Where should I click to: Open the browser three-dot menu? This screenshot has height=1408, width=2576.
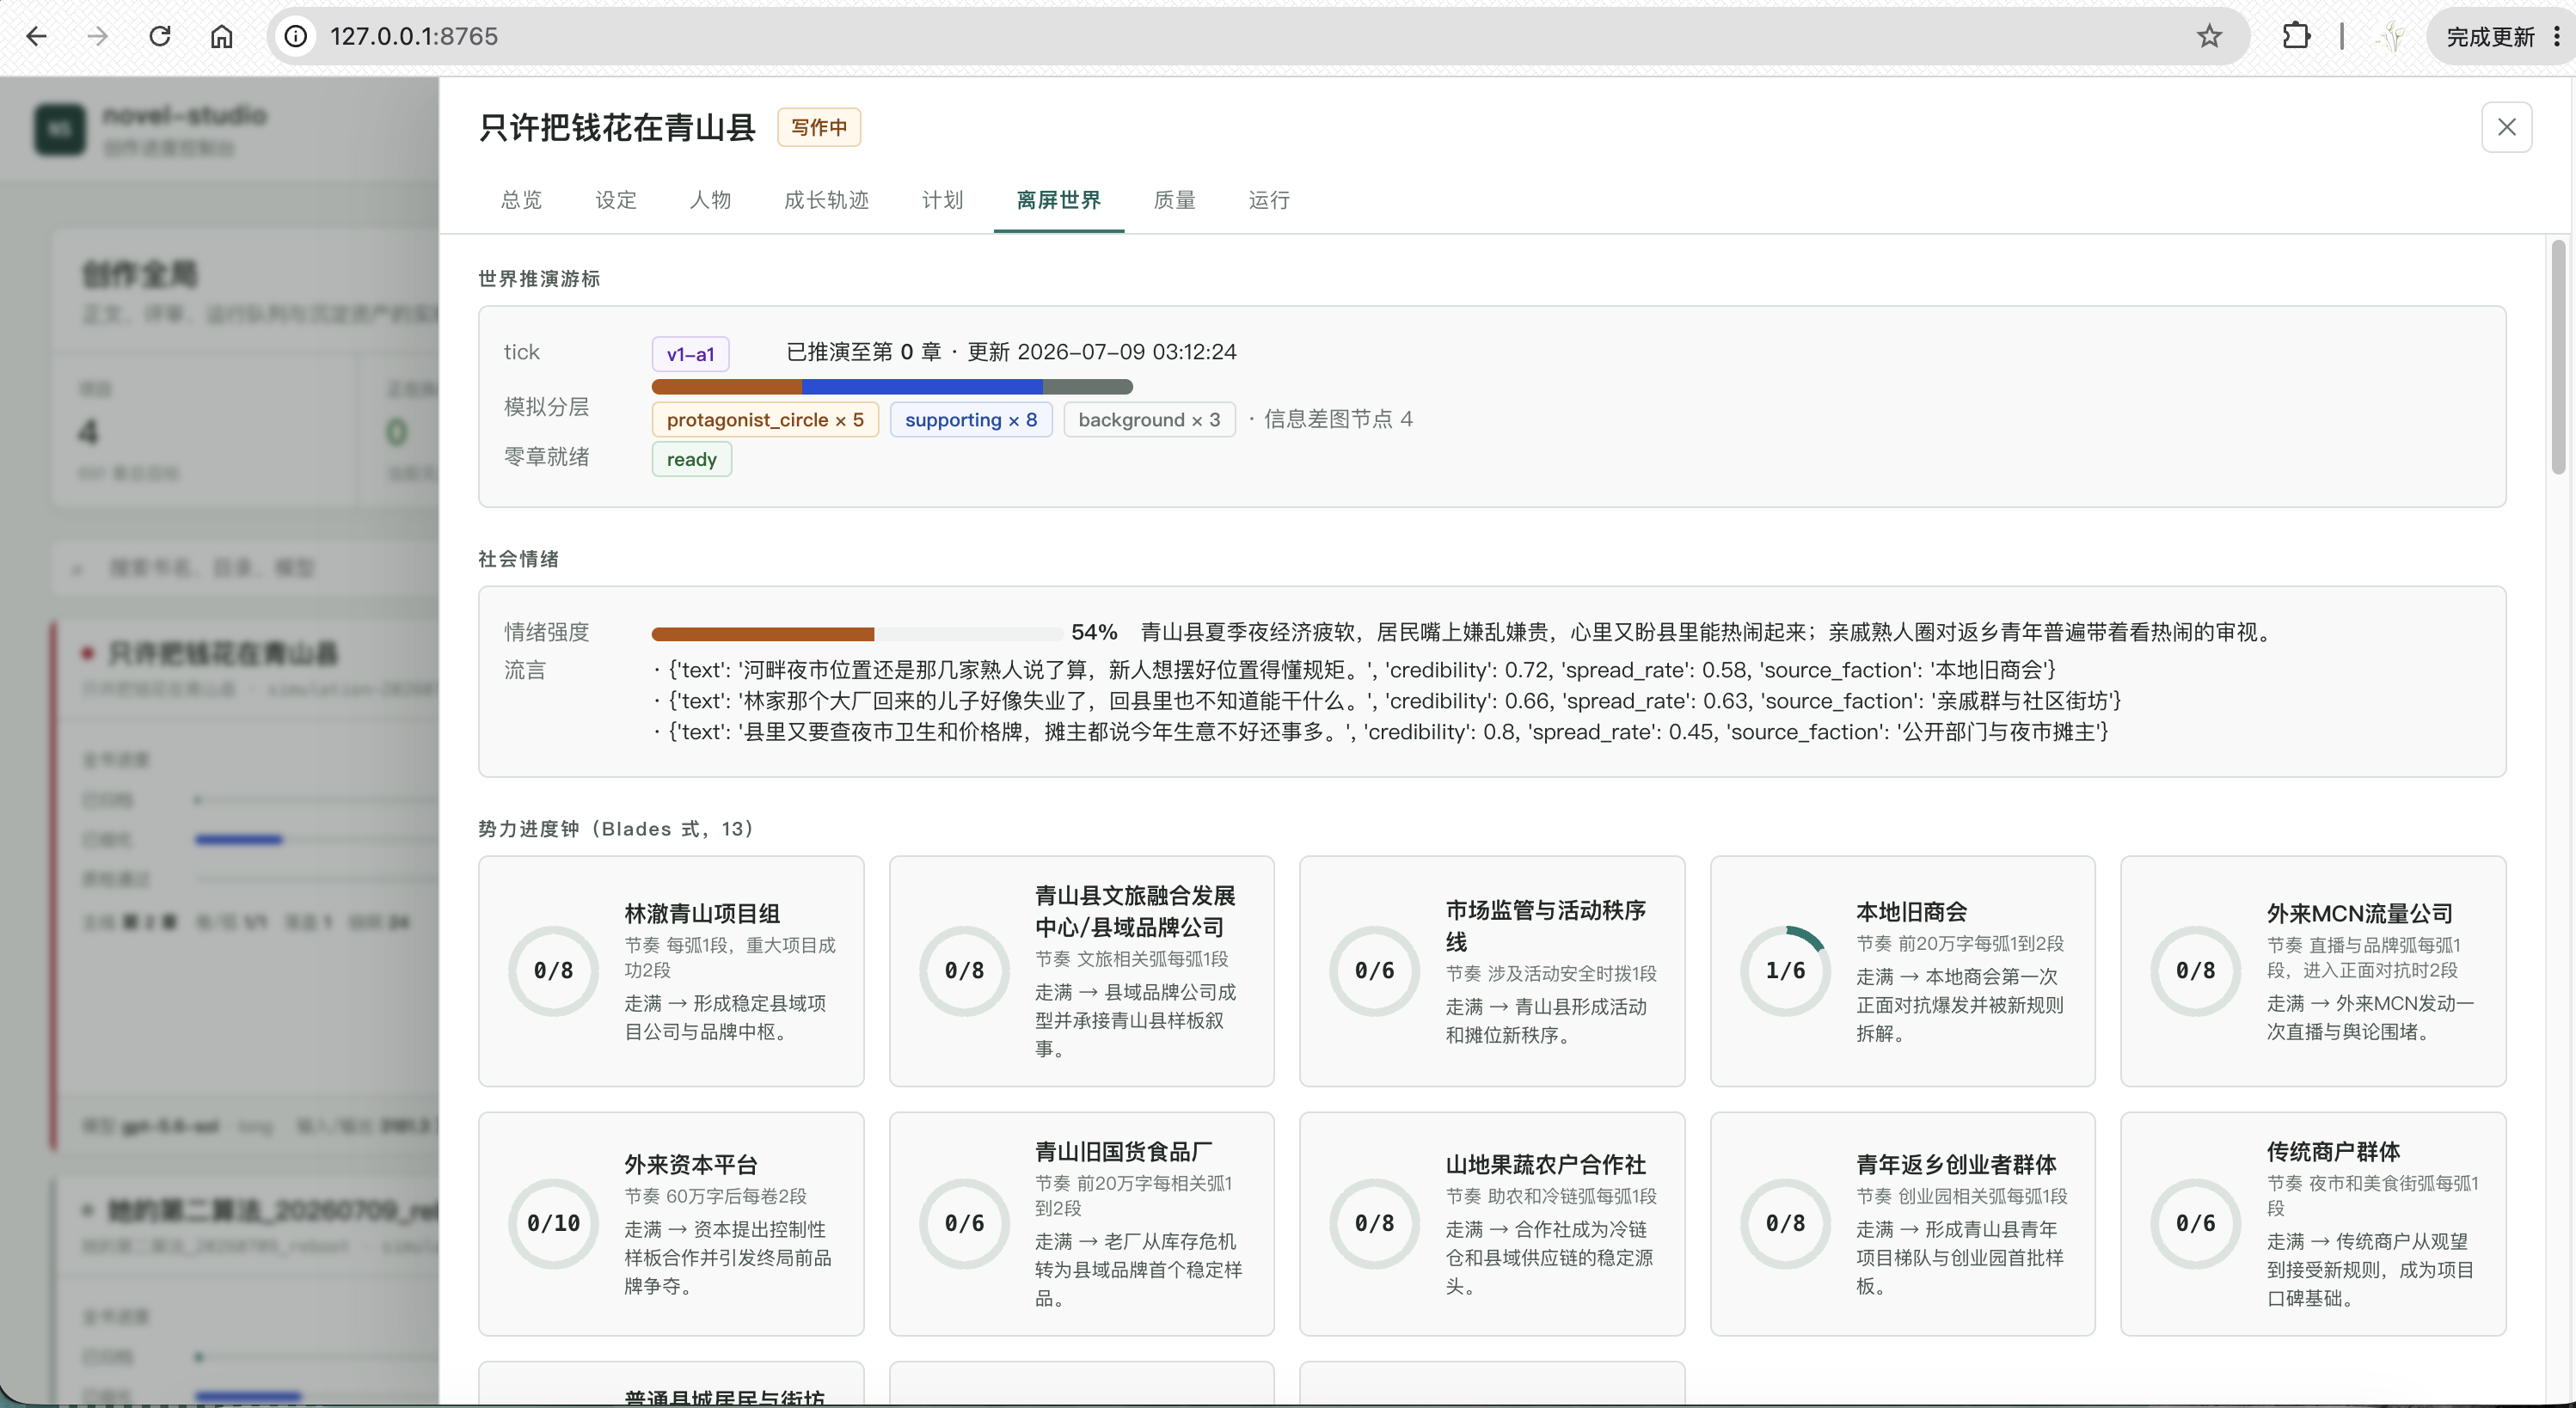2557,37
